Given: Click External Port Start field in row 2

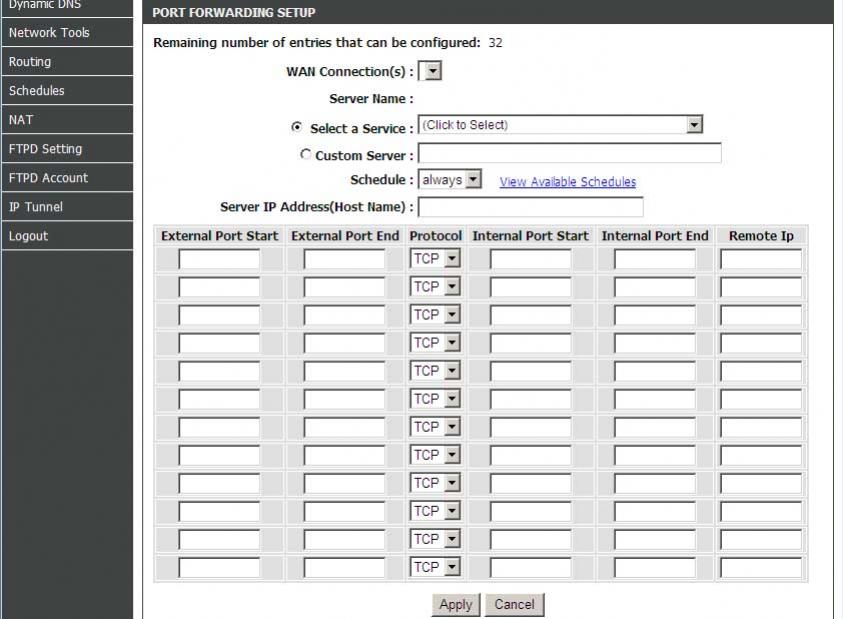Looking at the screenshot, I should click(x=219, y=287).
